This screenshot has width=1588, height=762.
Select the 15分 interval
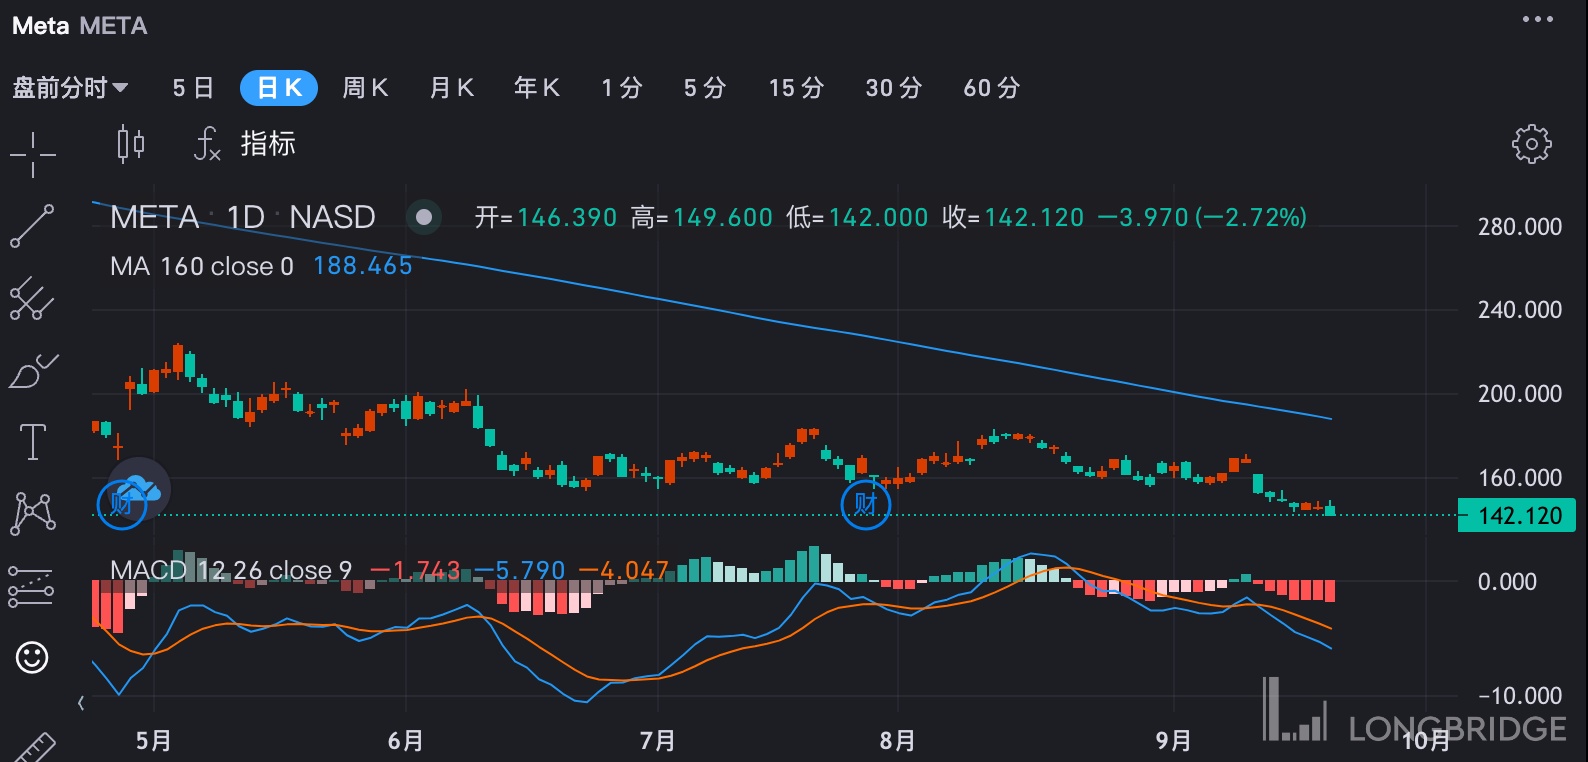796,88
